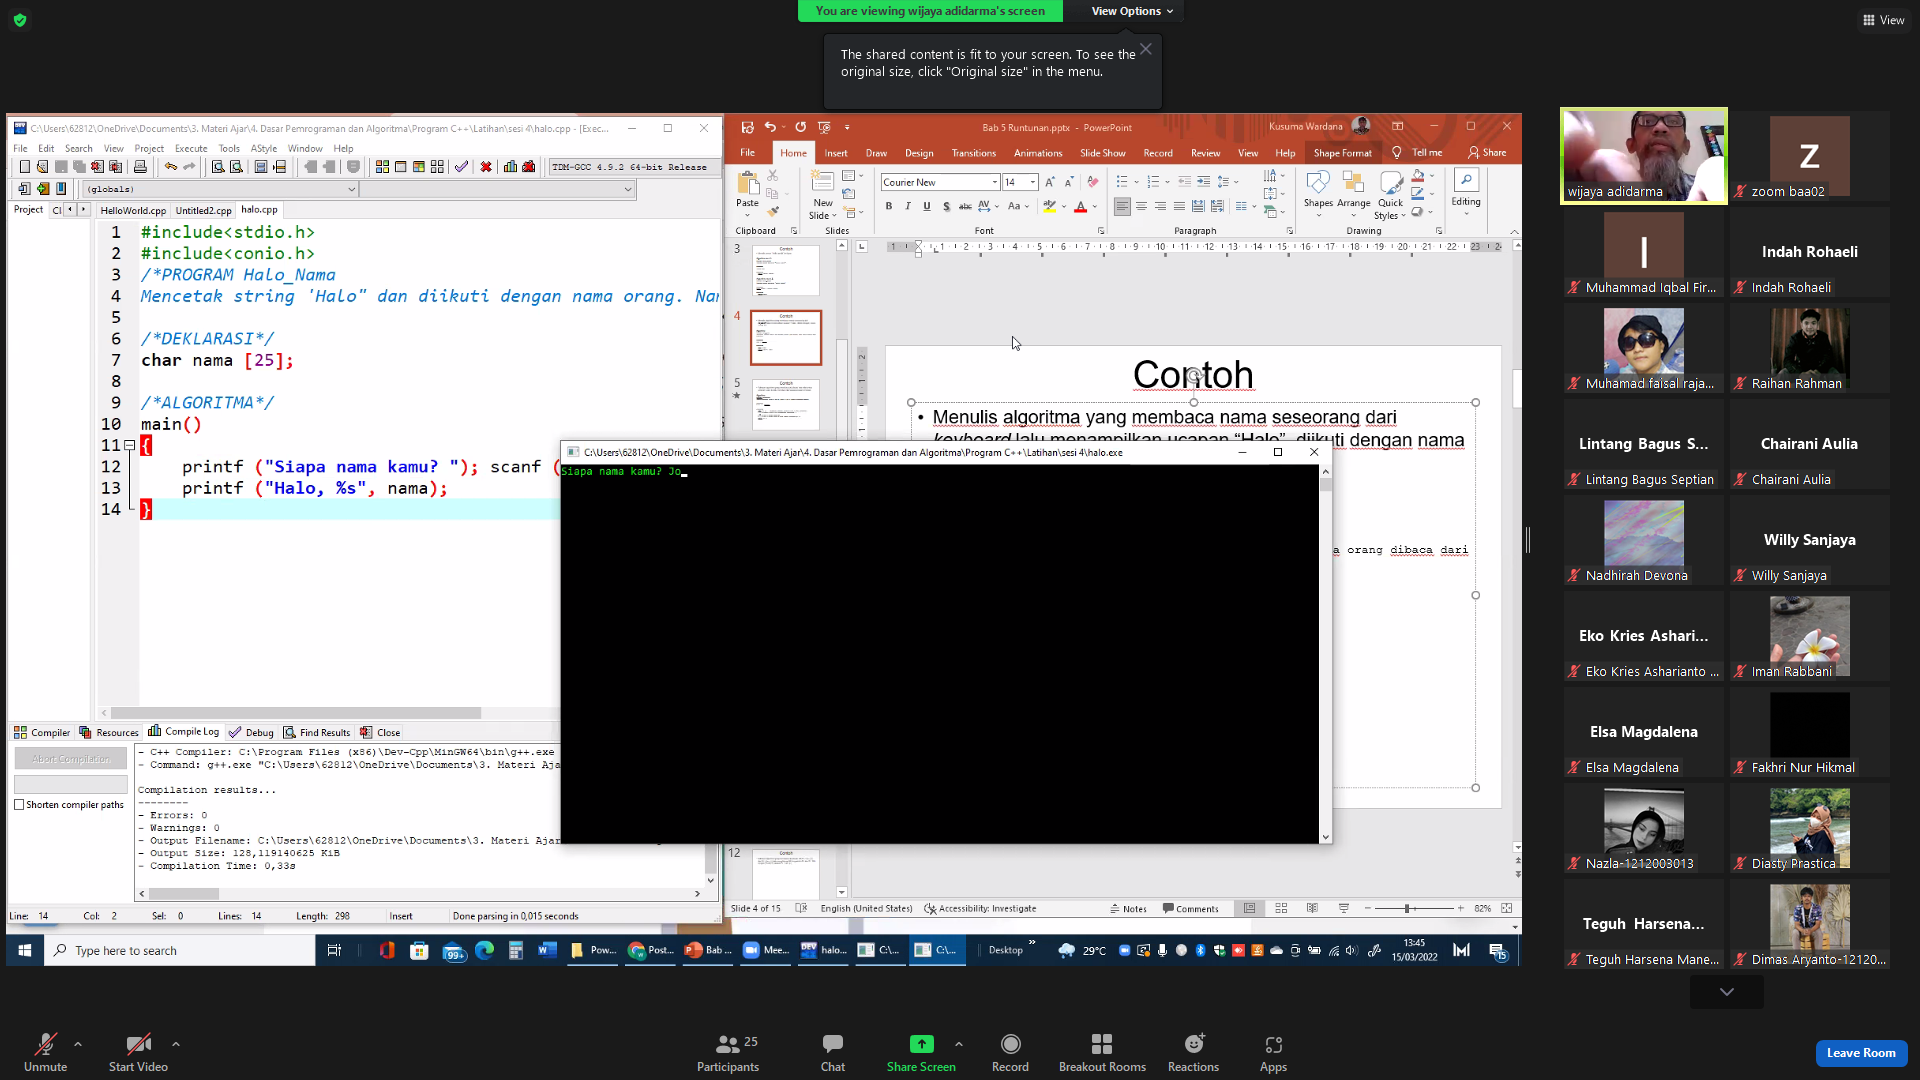Screen dimensions: 1920x1080
Task: Click the syntax check checkmark in Dev-C++
Action: tap(461, 167)
